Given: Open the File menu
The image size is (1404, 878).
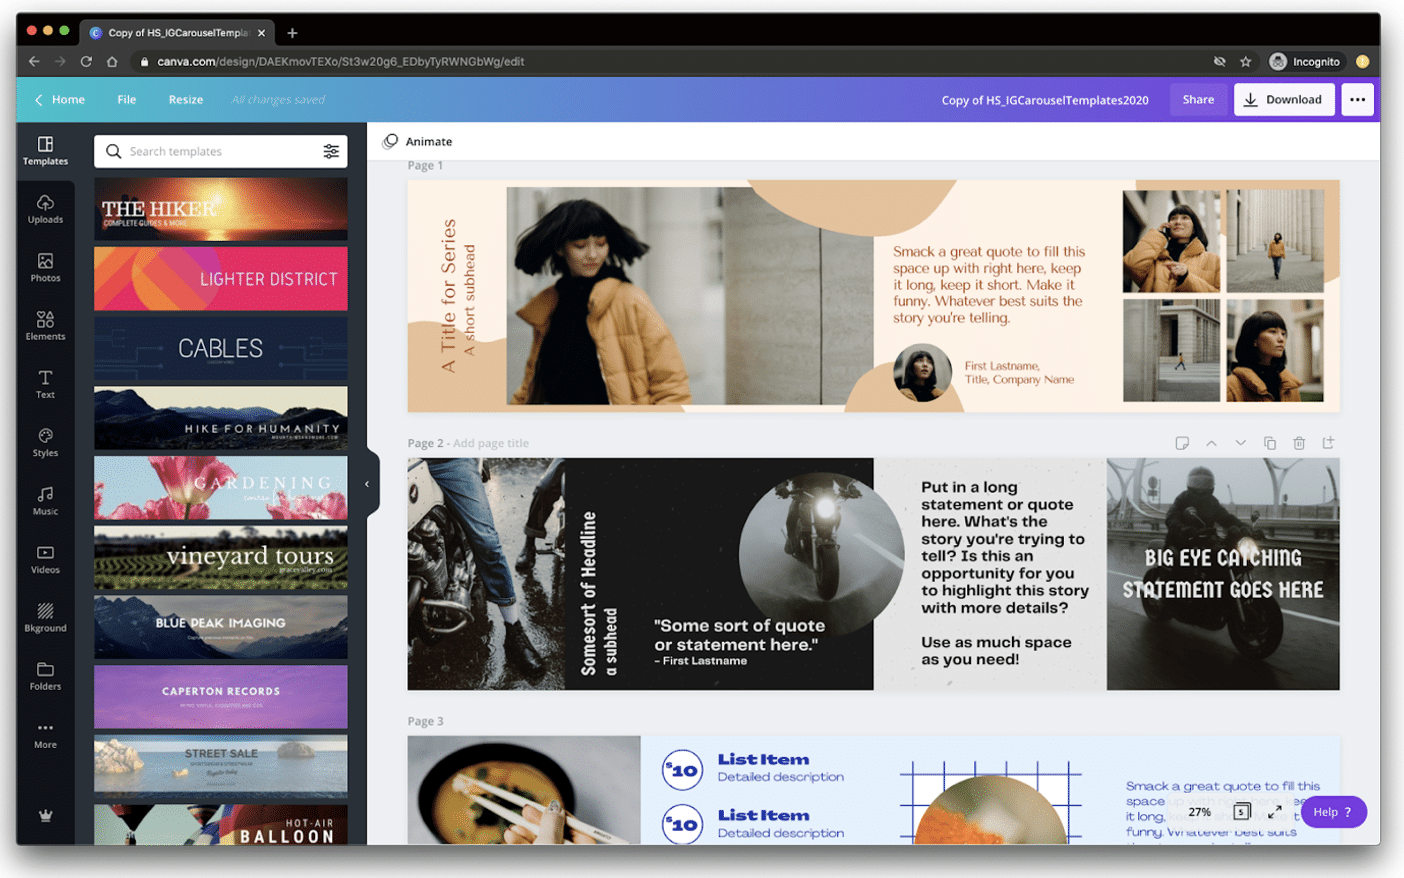Looking at the screenshot, I should tap(126, 99).
